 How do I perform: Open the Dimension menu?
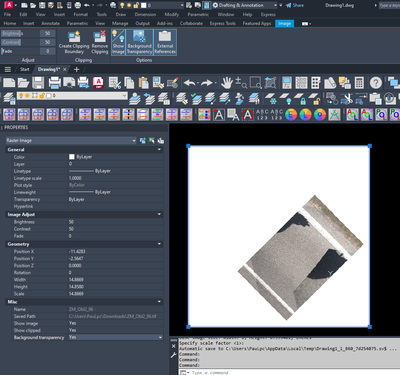[x=145, y=15]
